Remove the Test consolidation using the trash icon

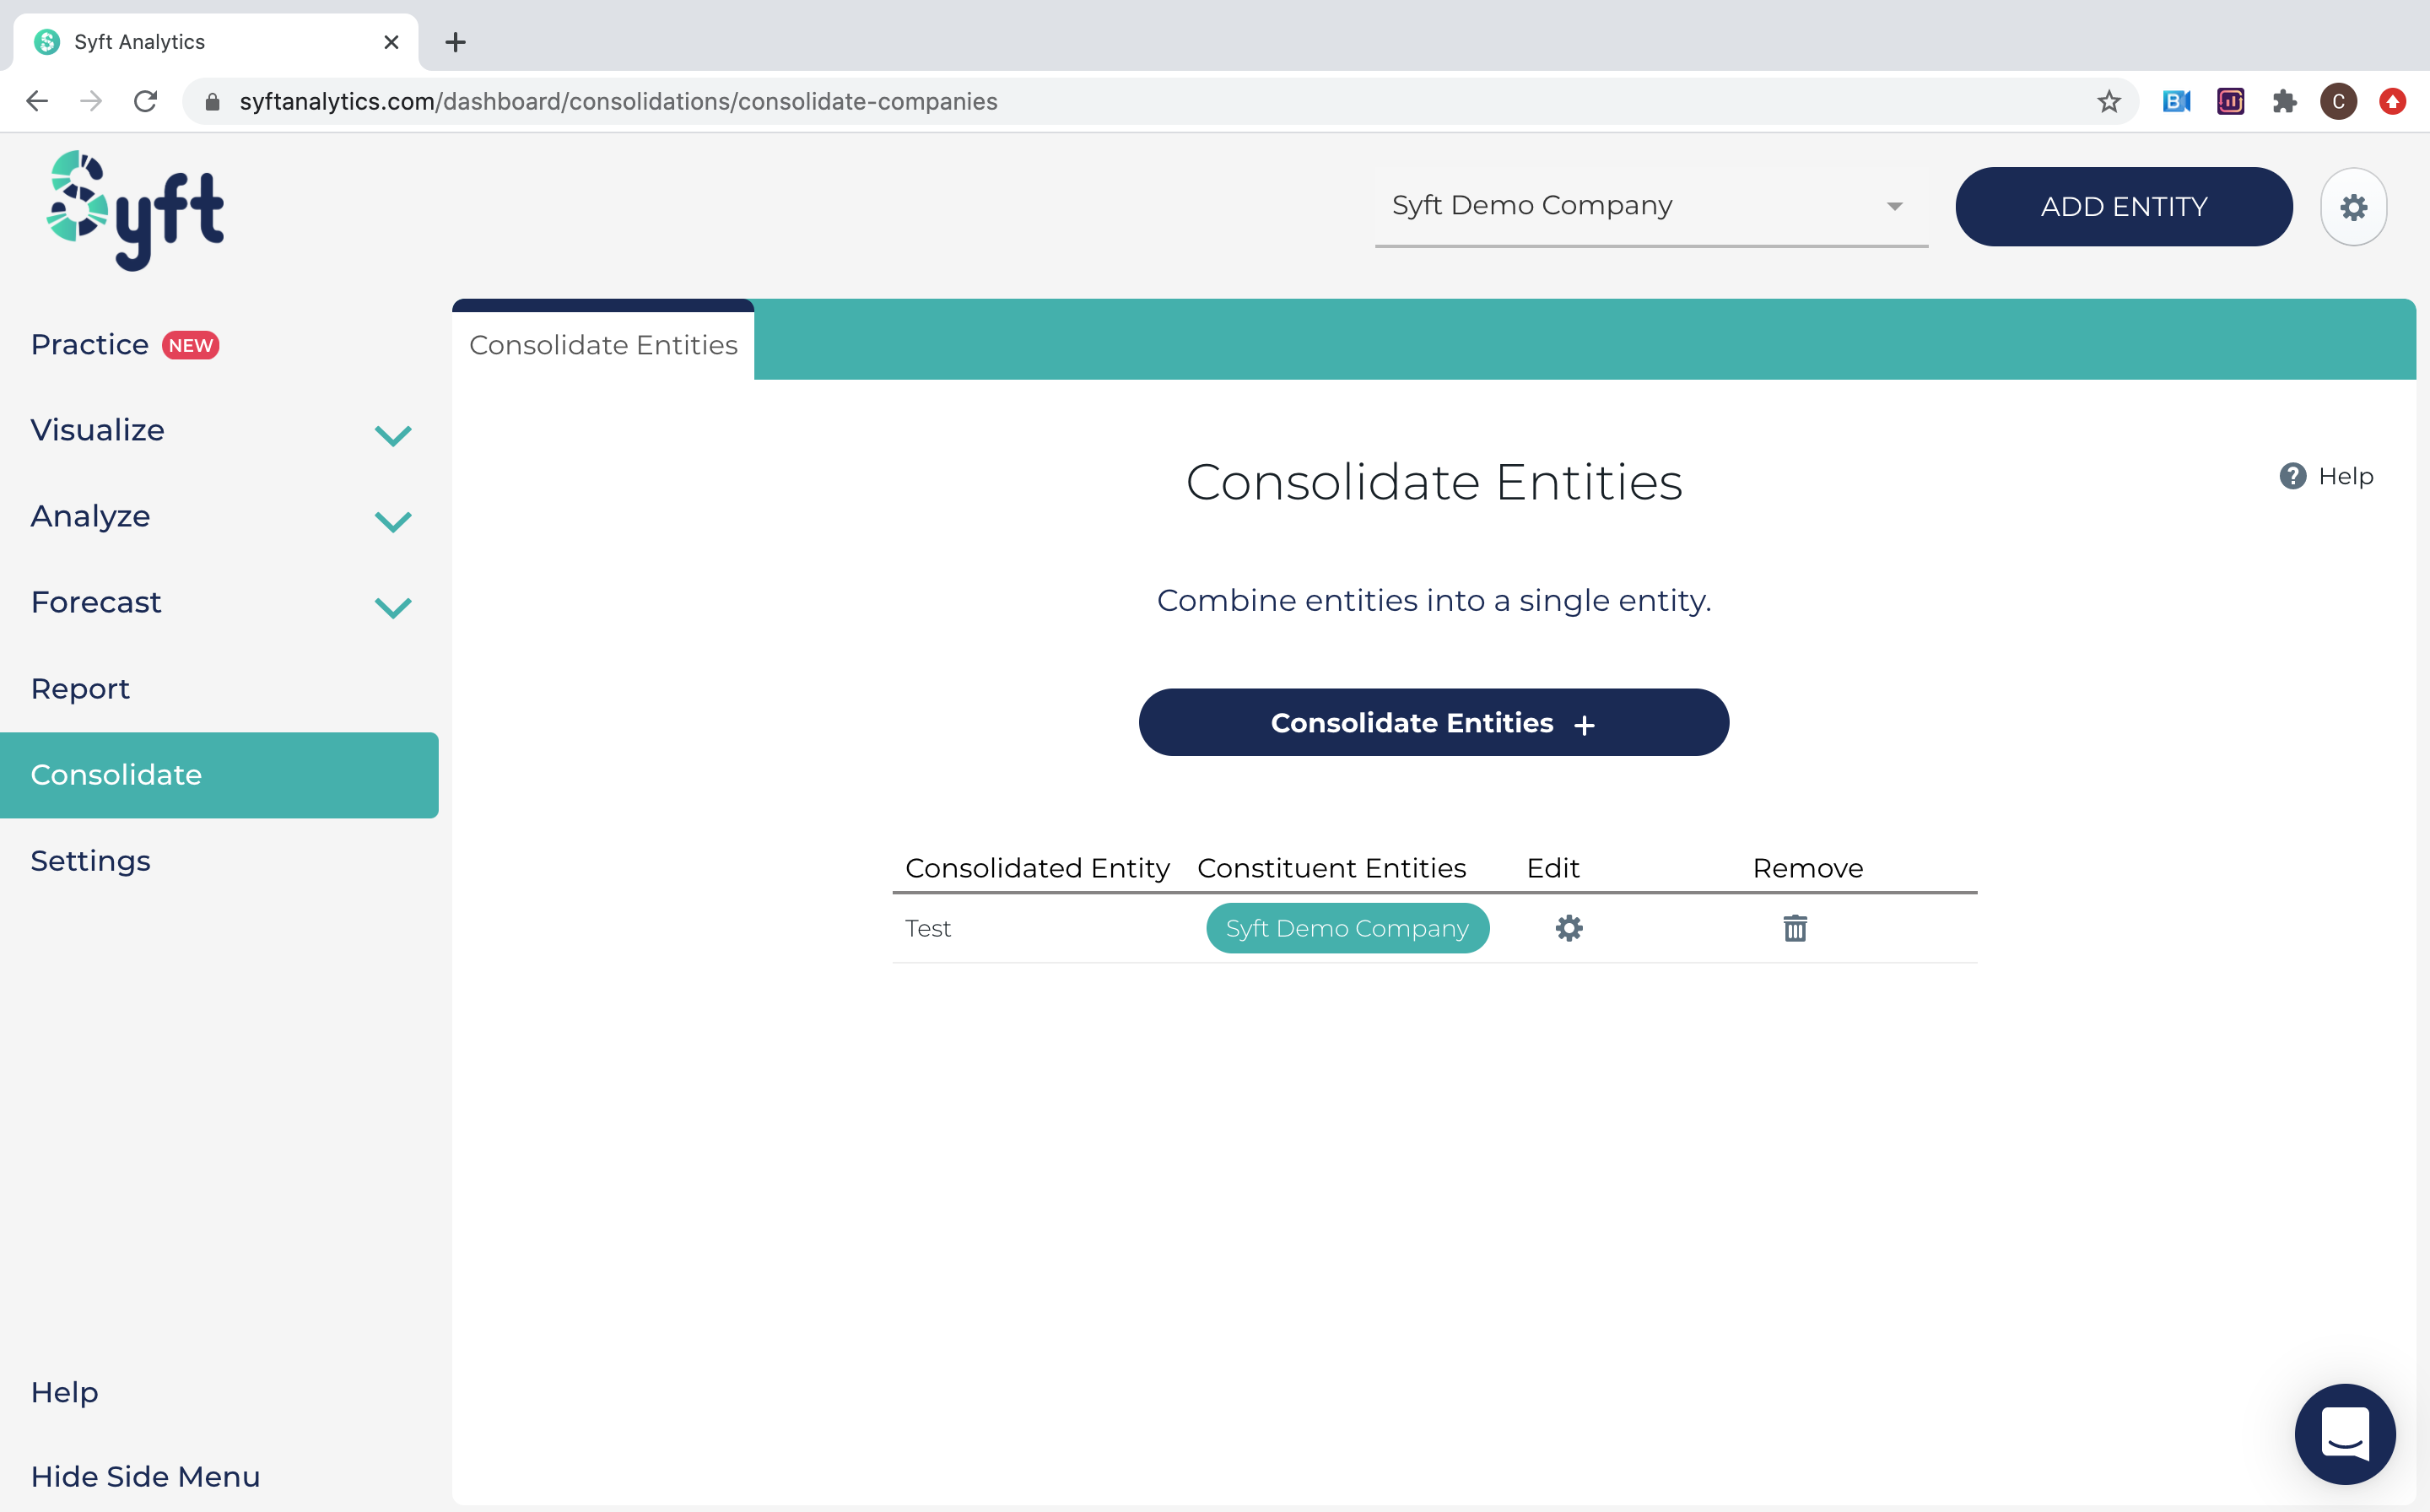pyautogui.click(x=1795, y=928)
